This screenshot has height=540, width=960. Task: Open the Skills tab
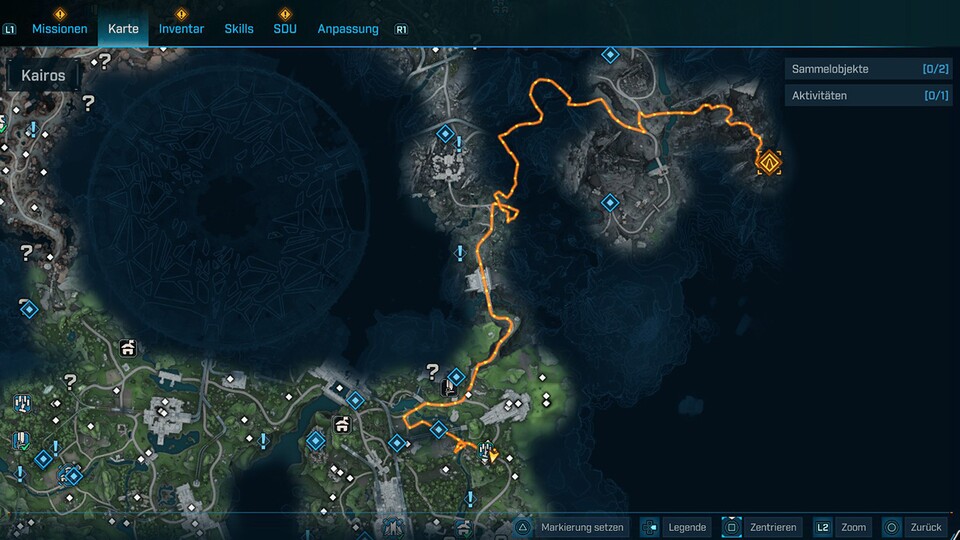pos(239,29)
